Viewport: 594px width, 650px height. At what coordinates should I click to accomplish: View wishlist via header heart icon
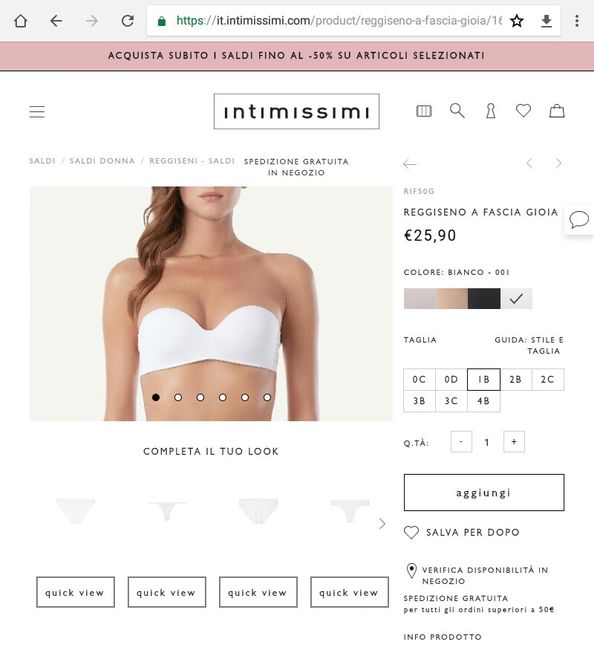[523, 111]
